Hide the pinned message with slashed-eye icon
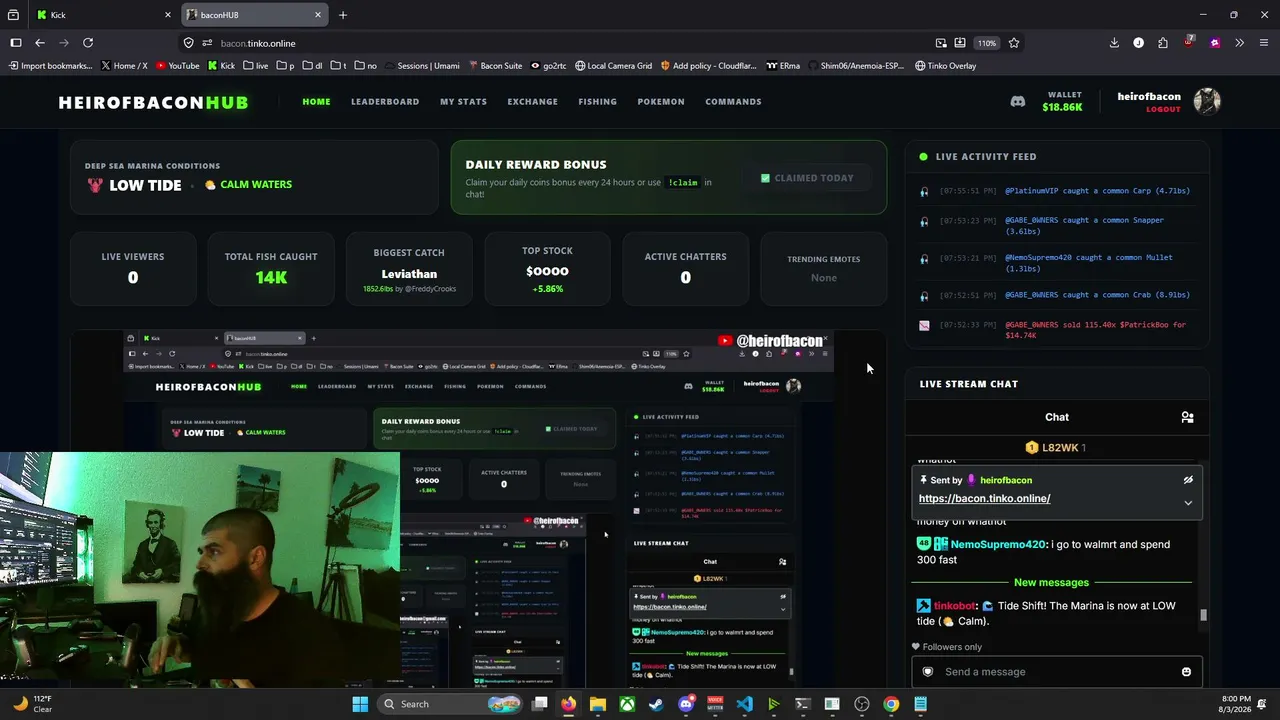 1188,480
